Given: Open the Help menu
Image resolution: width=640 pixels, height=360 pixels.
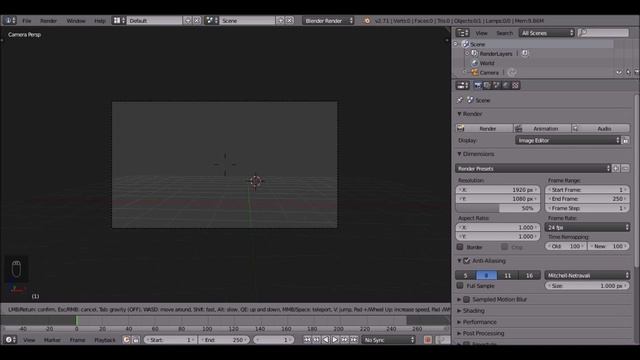Looking at the screenshot, I should tap(100, 20).
